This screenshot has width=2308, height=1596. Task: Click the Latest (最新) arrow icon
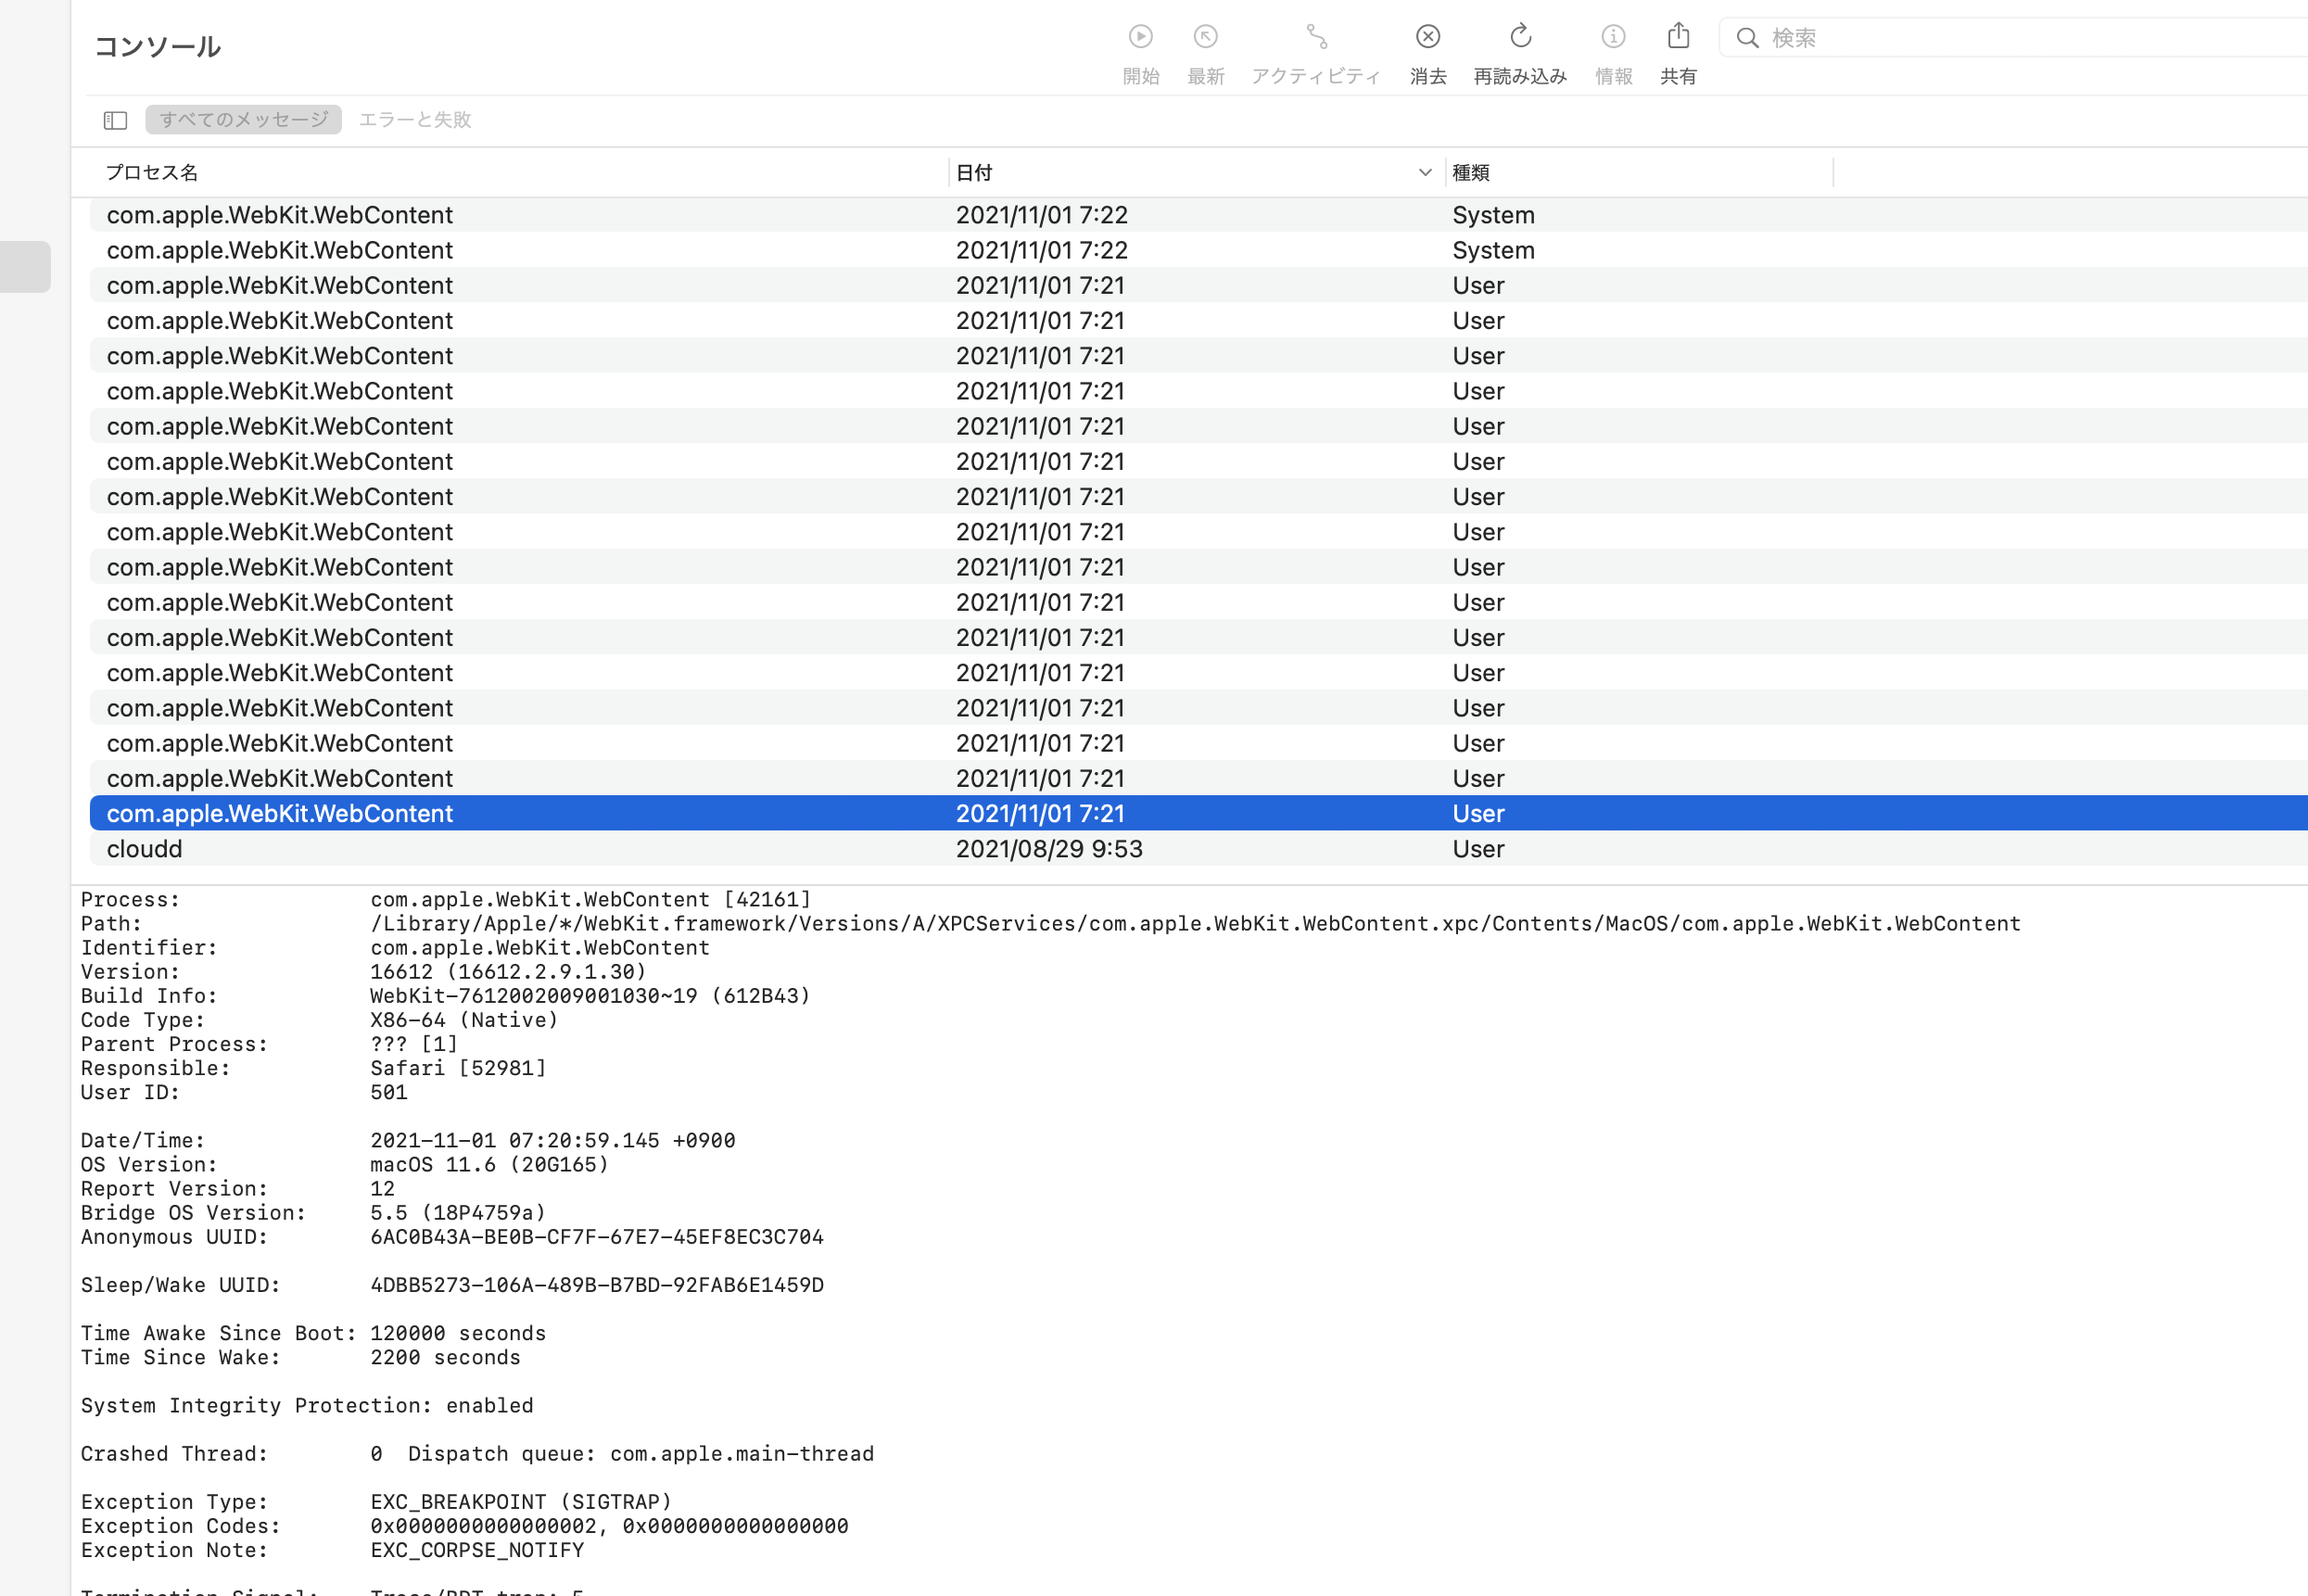1205,38
